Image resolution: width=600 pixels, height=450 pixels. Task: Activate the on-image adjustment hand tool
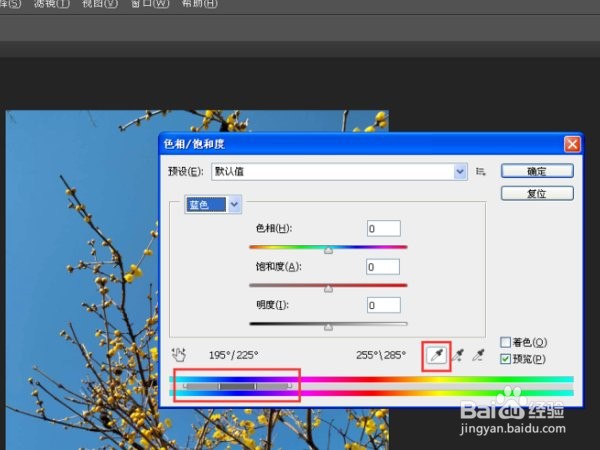coord(179,355)
